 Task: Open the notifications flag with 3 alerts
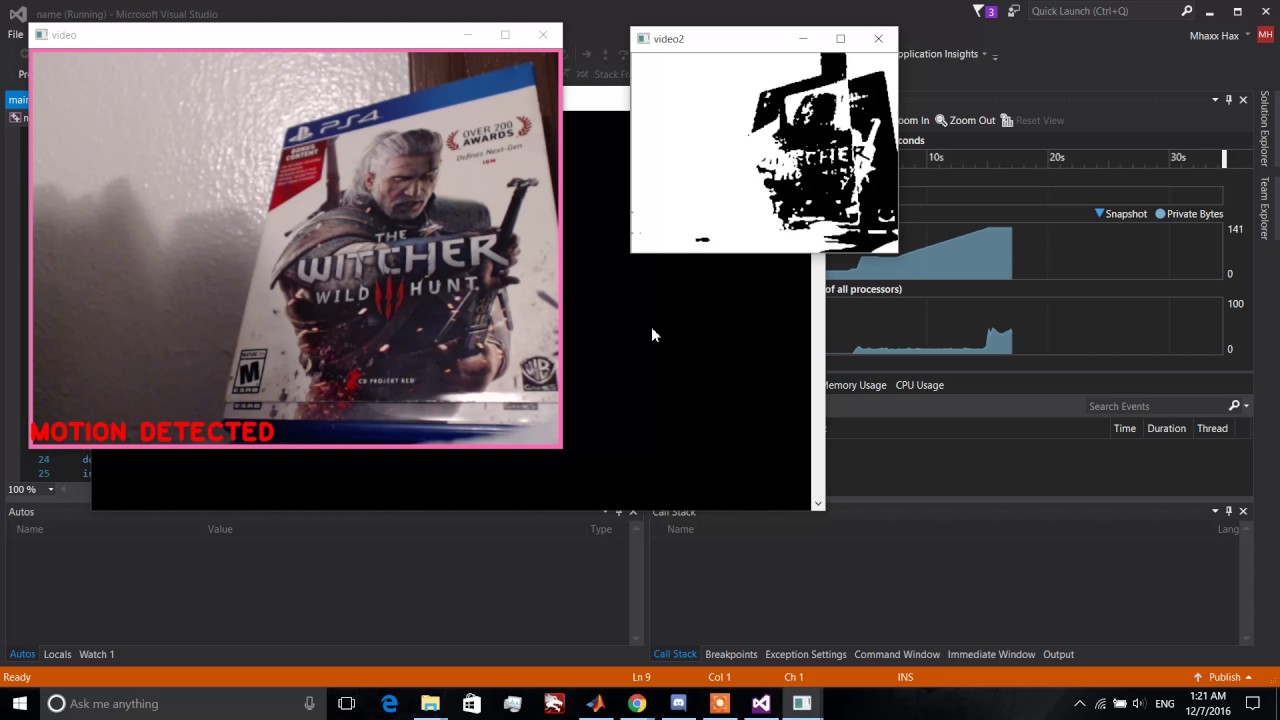(x=984, y=11)
